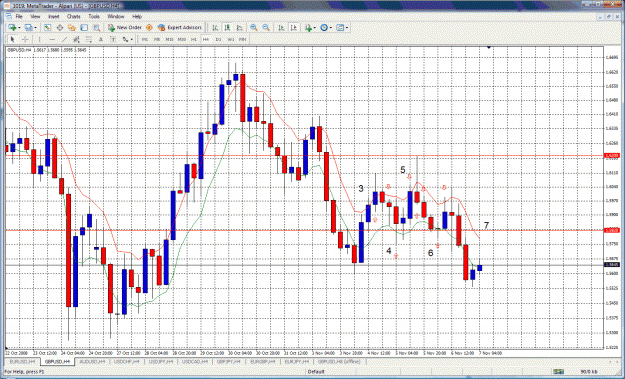This screenshot has width=625, height=379.
Task: Select the Trendline drawing tool
Action: coord(64,39)
